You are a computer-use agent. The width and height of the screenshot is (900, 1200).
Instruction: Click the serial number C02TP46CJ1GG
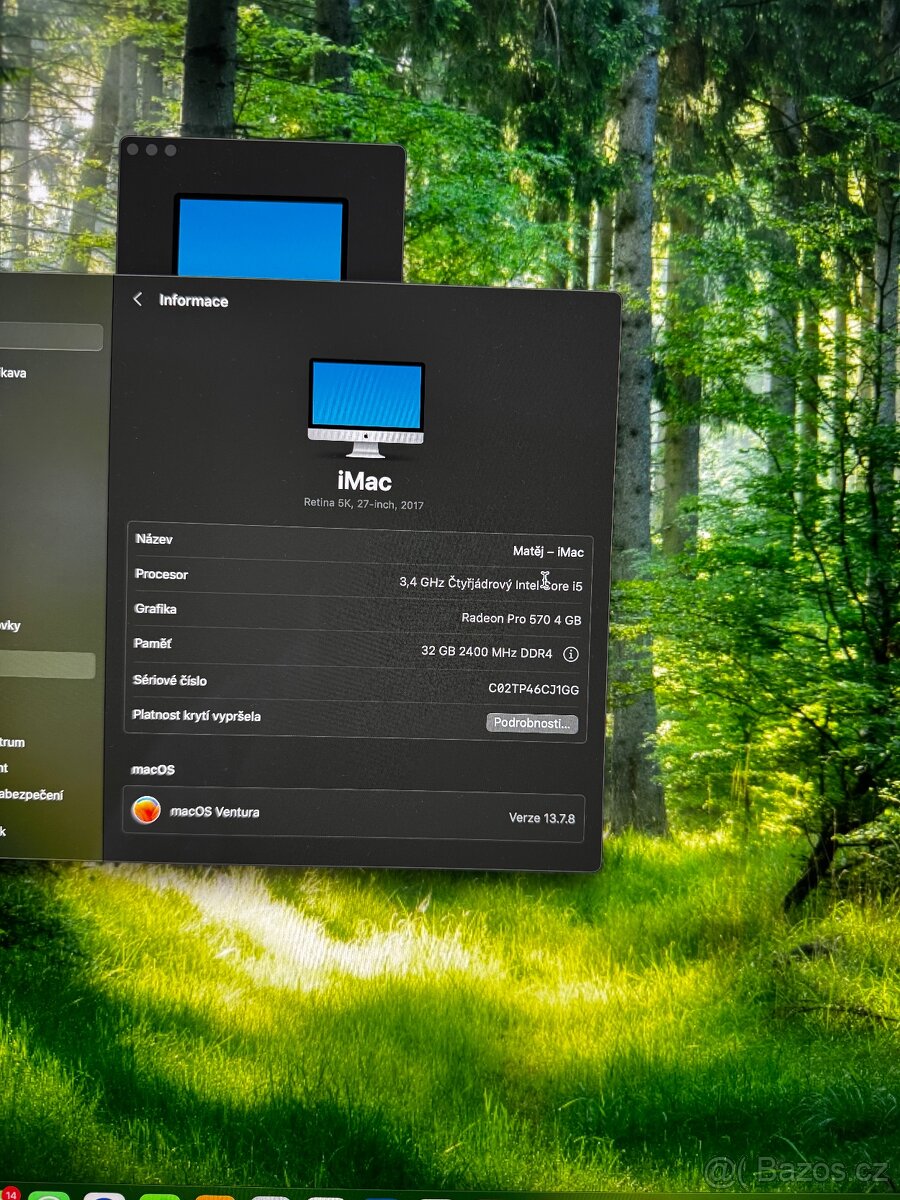533,689
